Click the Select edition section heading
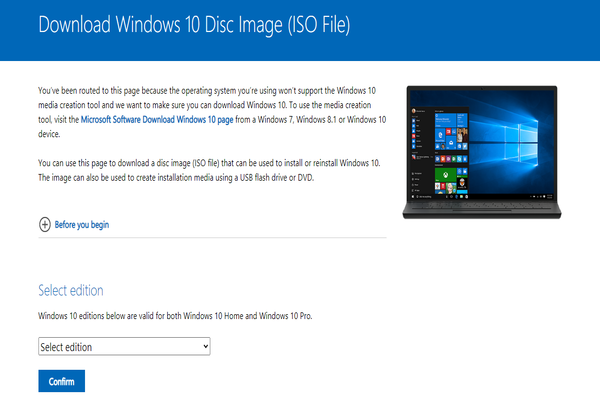This screenshot has width=600, height=400. point(71,291)
